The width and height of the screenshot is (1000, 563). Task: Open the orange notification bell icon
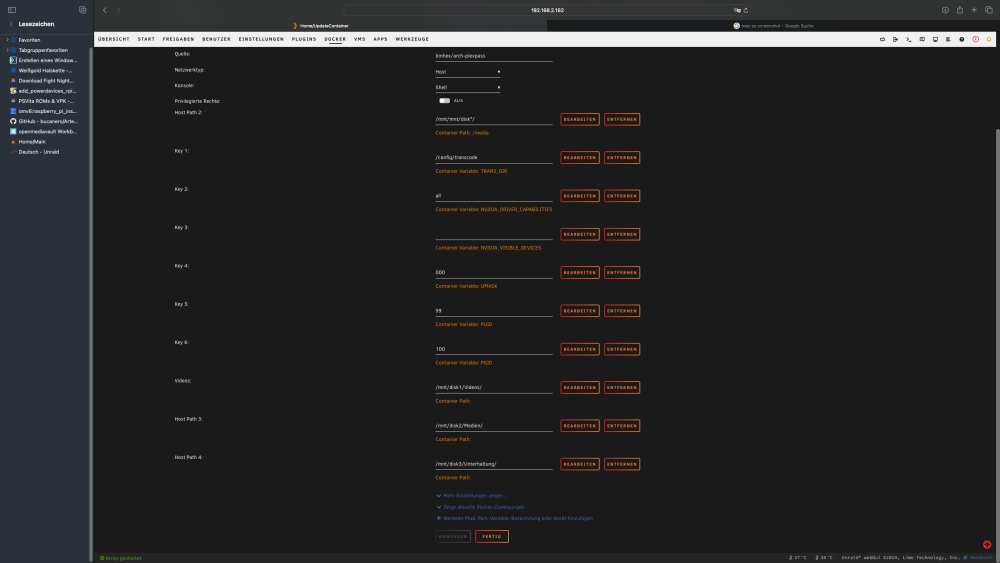click(989, 40)
